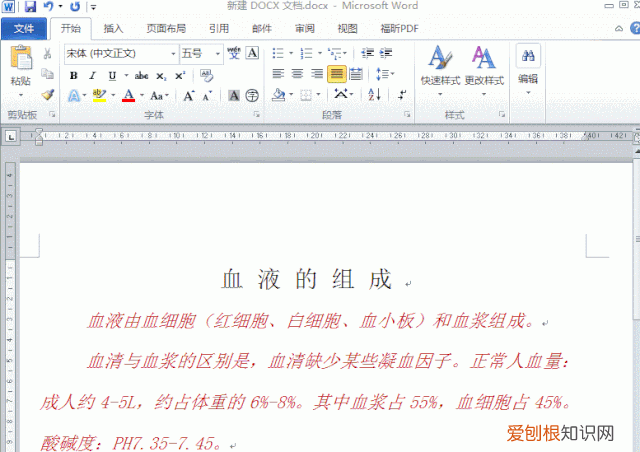This screenshot has height=452, width=640.
Task: Apply the paragraph shading paint bucket
Action: (x=279, y=95)
